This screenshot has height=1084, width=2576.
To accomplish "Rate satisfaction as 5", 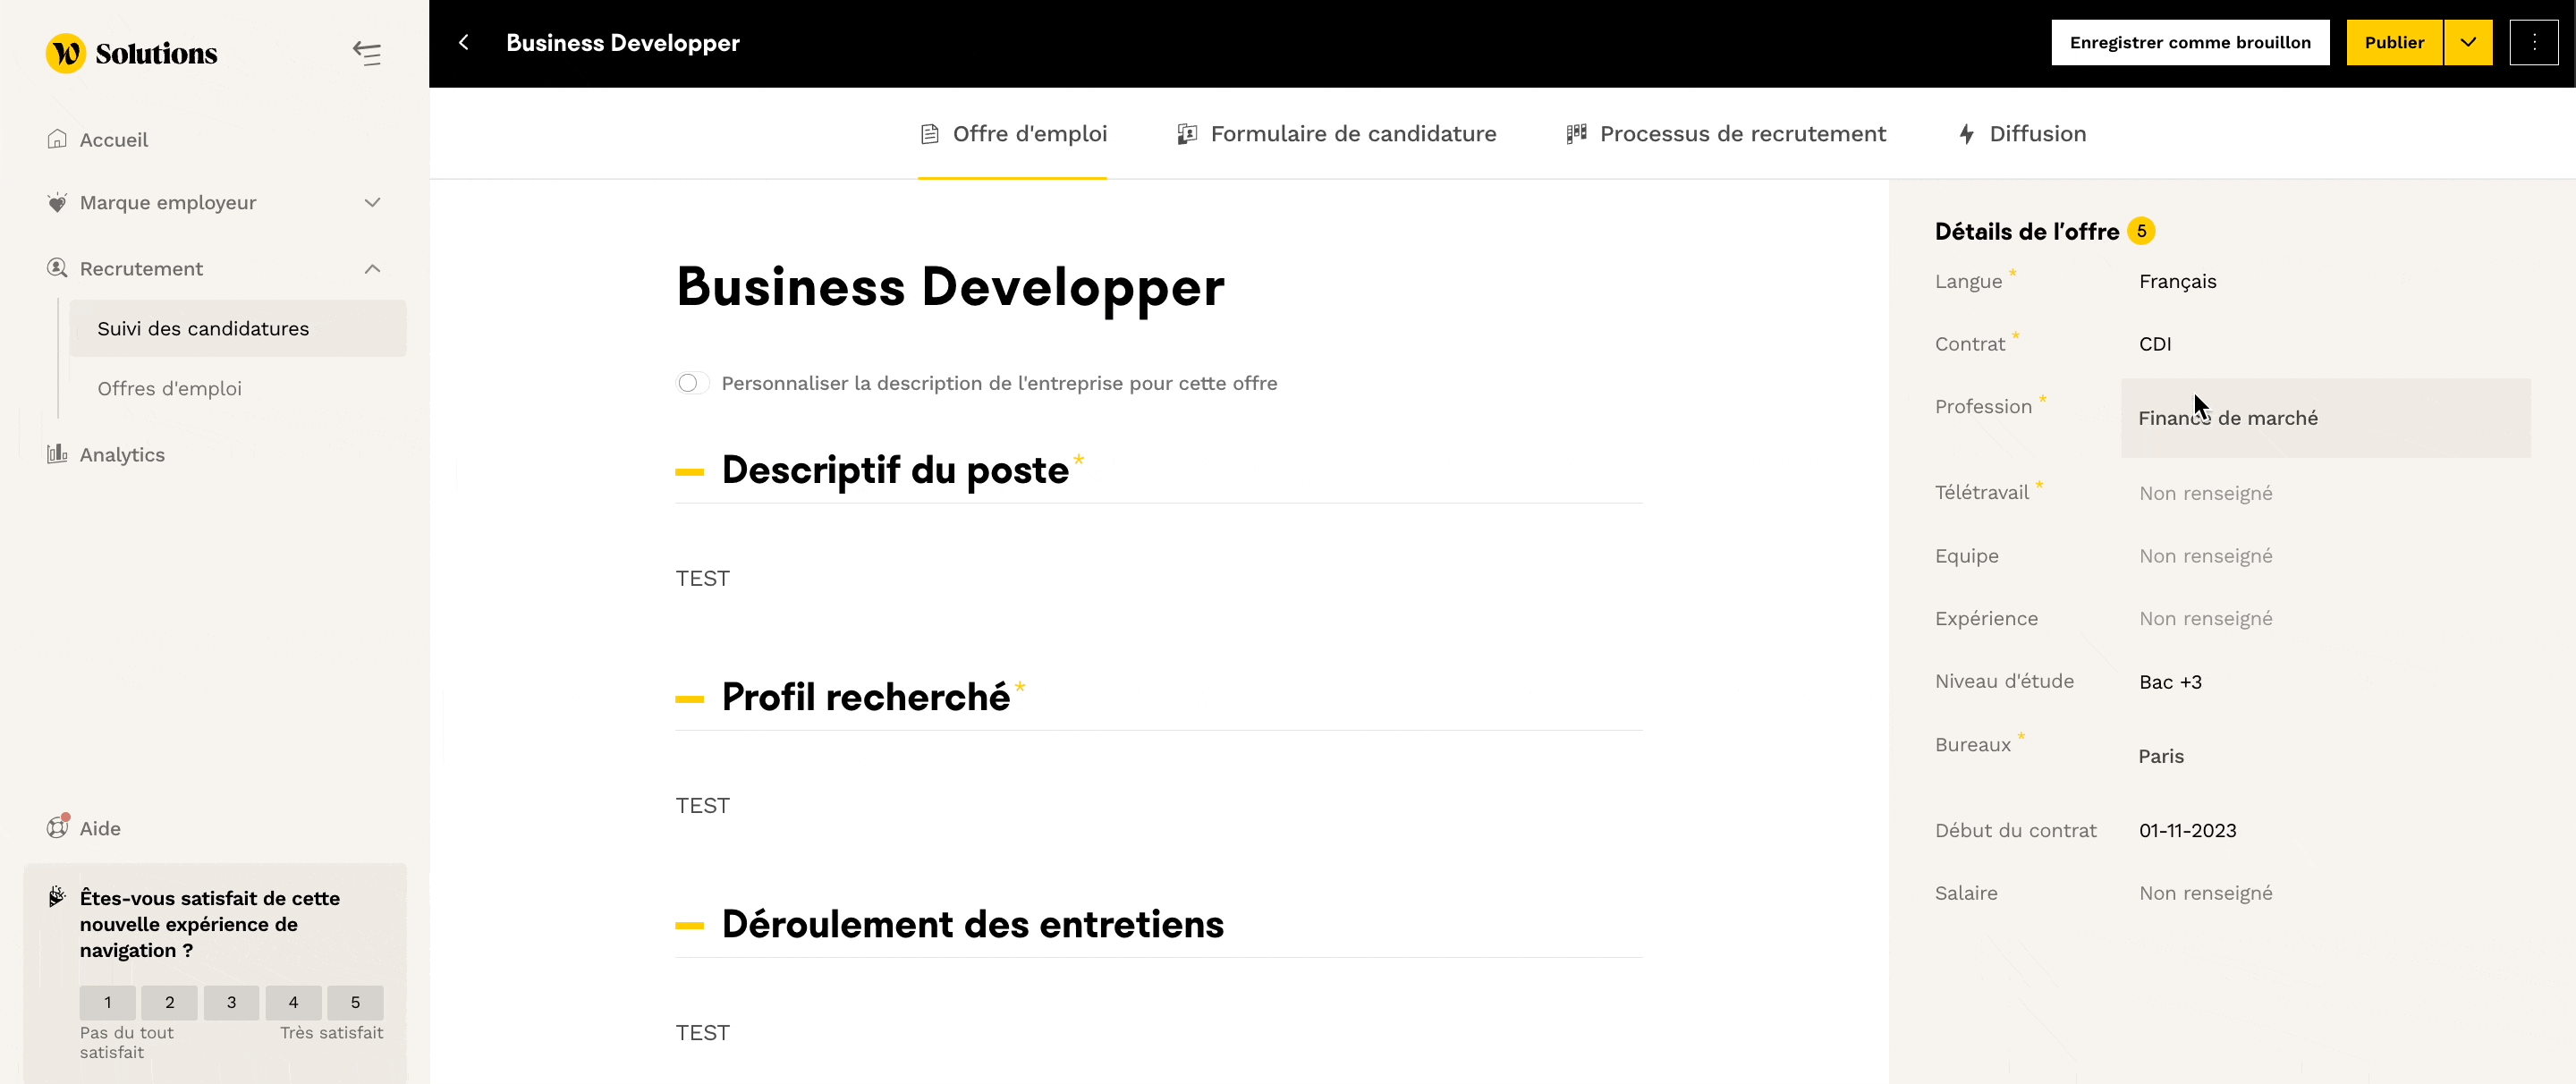I will coord(355,1002).
